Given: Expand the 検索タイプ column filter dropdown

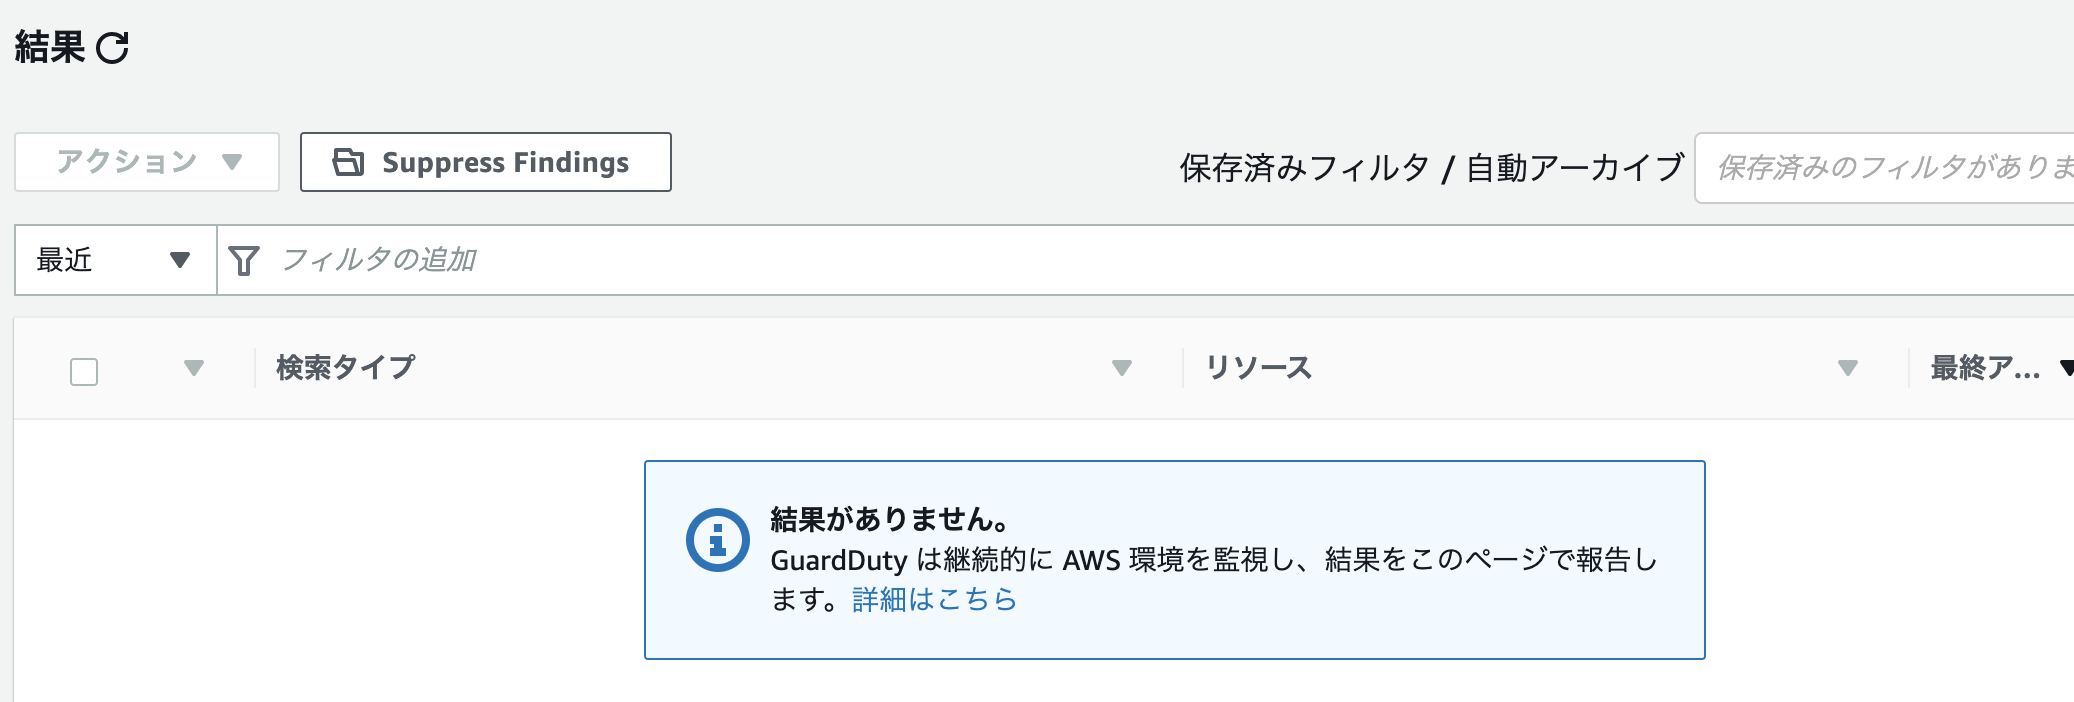Looking at the screenshot, I should pos(1121,368).
